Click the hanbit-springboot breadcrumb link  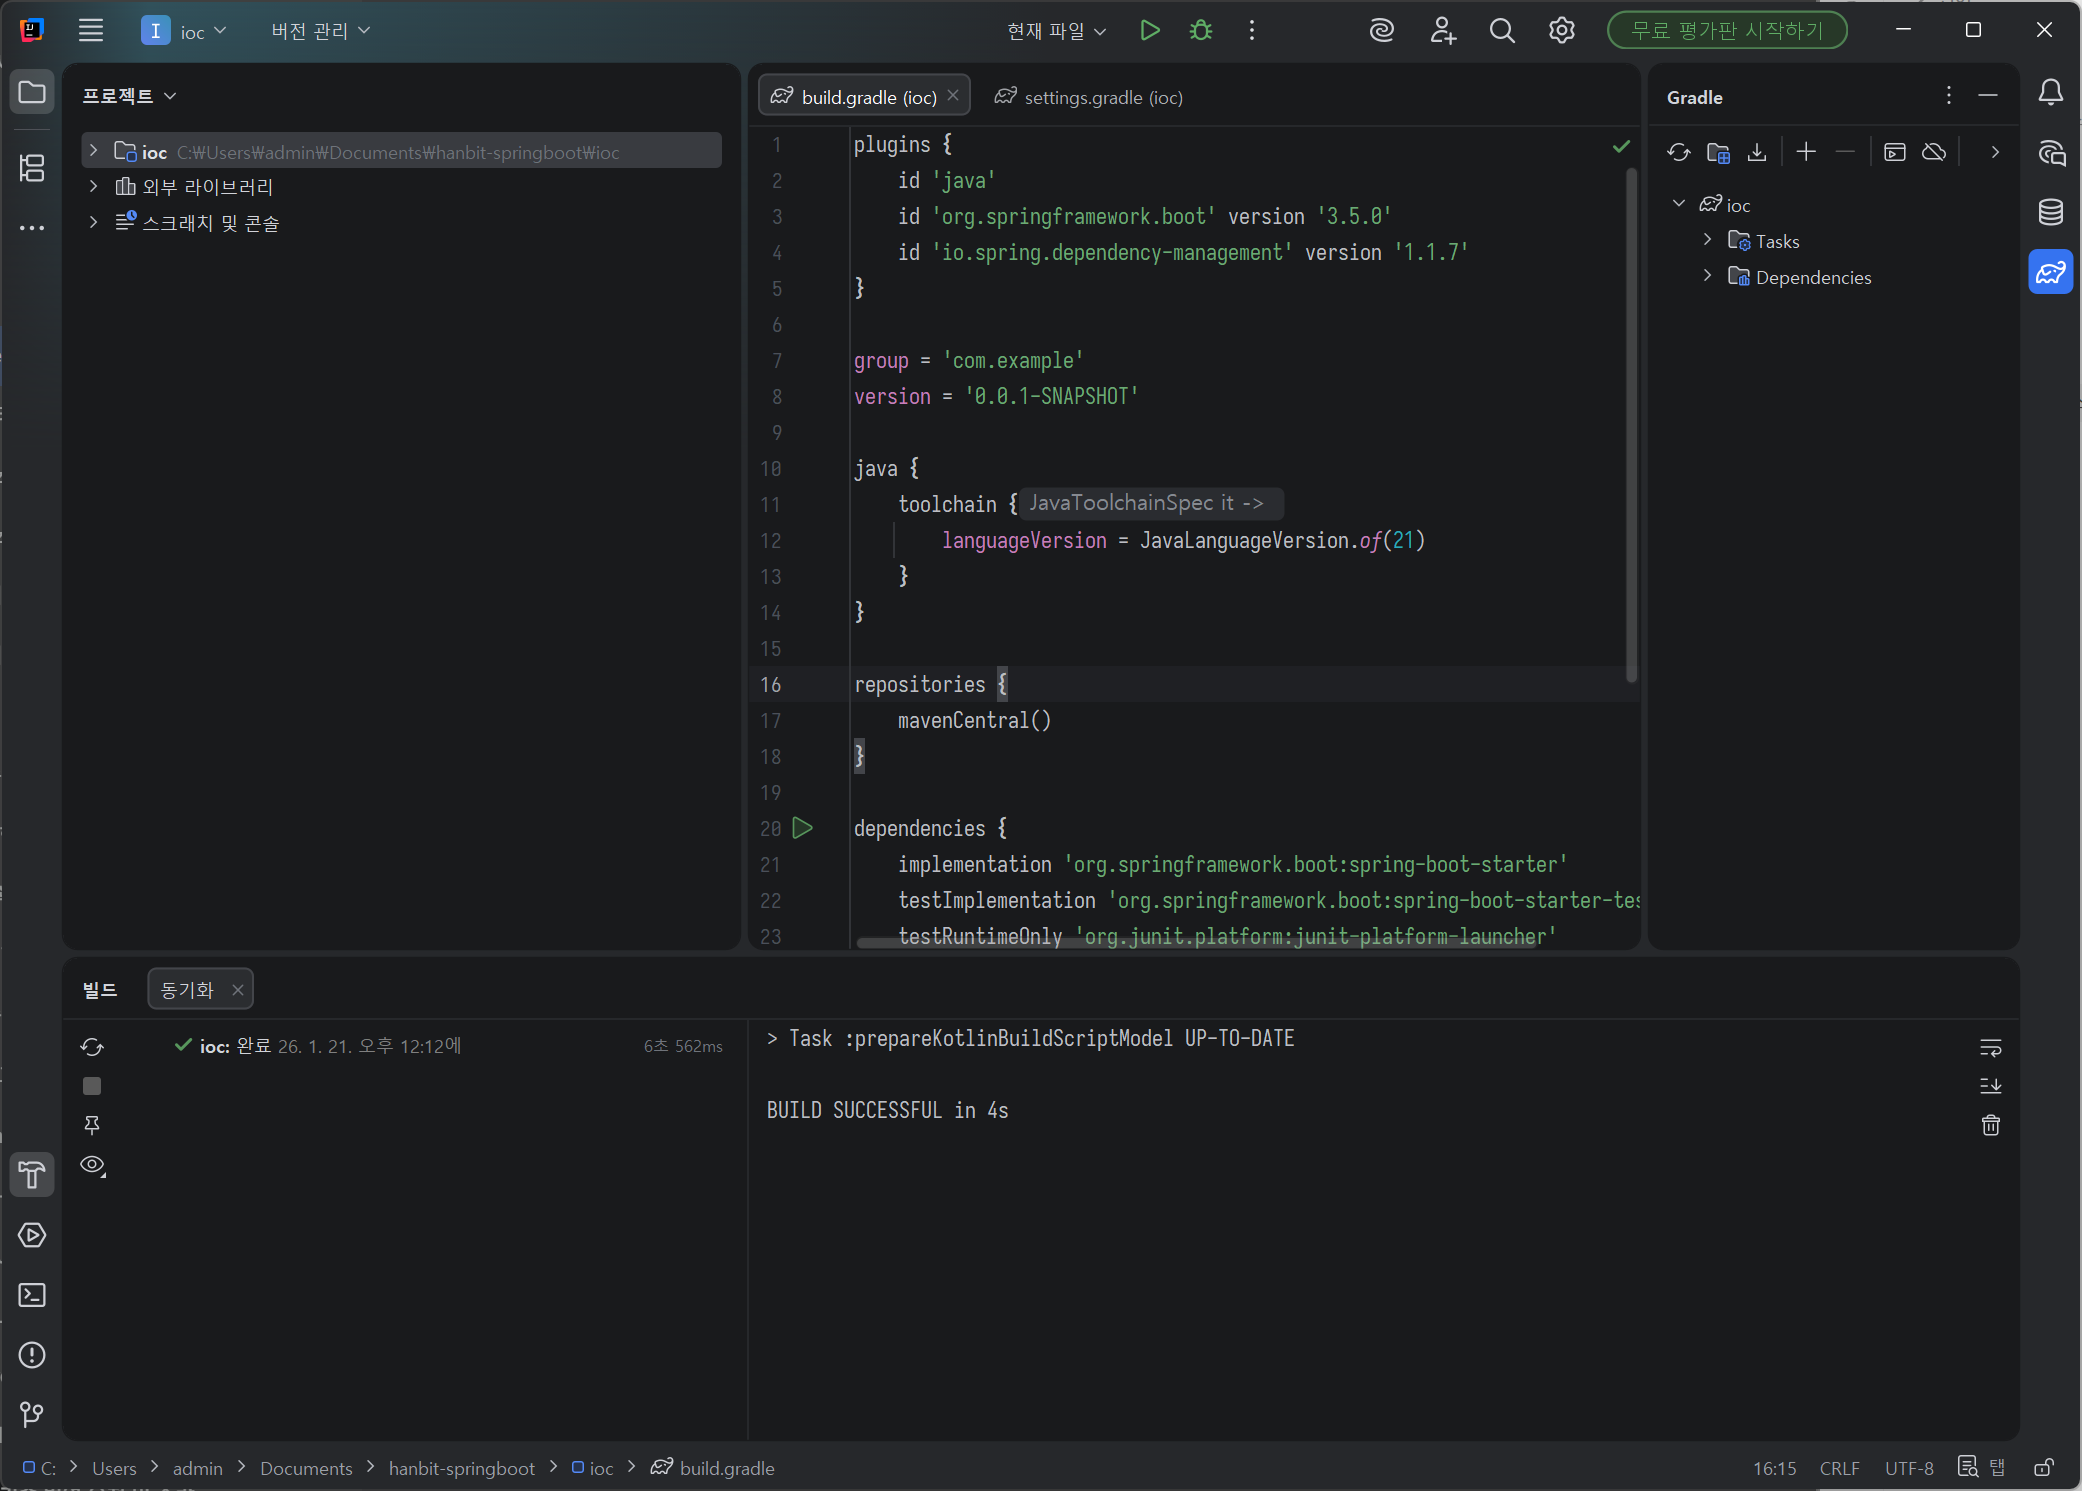461,1468
